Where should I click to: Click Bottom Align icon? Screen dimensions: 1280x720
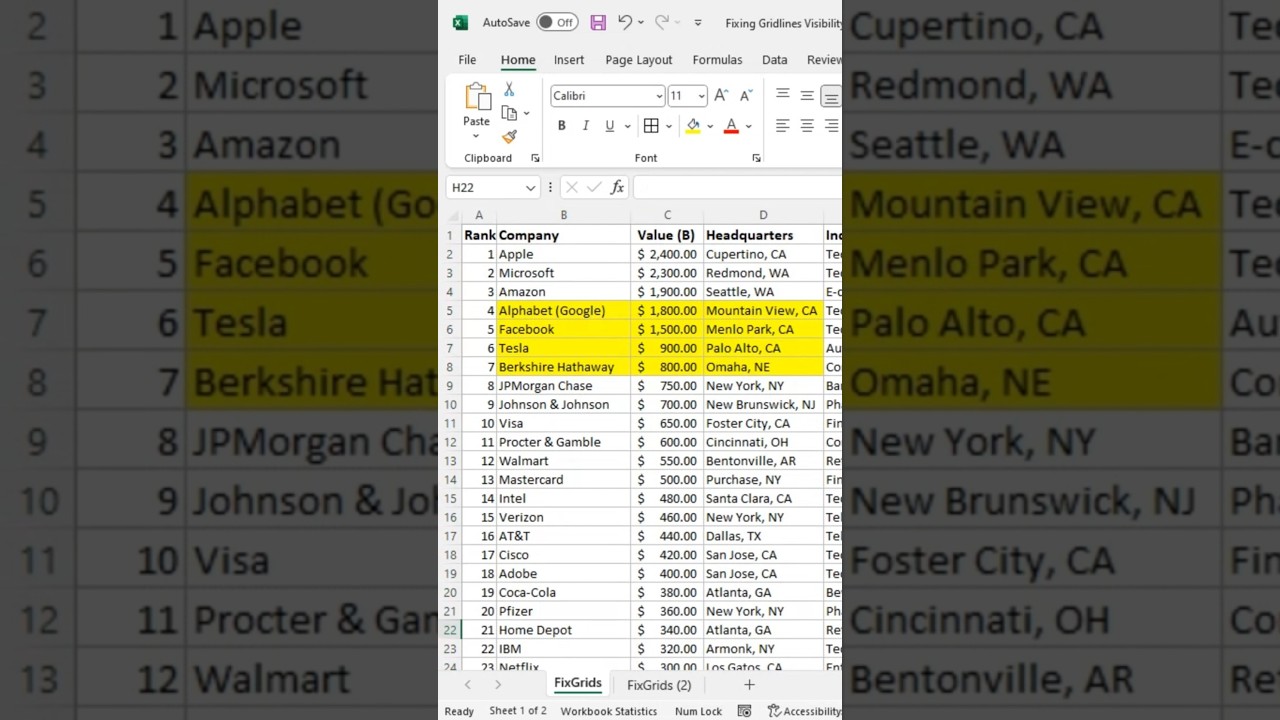coord(831,96)
